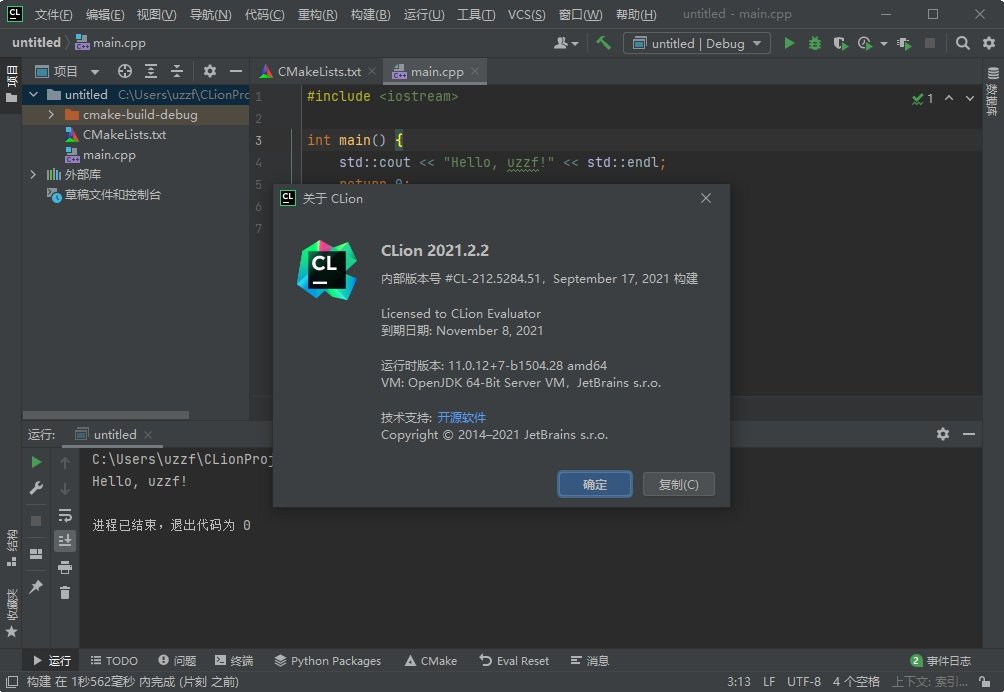Go to next highlighted problem arrow
This screenshot has height=692, width=1004.
[x=970, y=98]
